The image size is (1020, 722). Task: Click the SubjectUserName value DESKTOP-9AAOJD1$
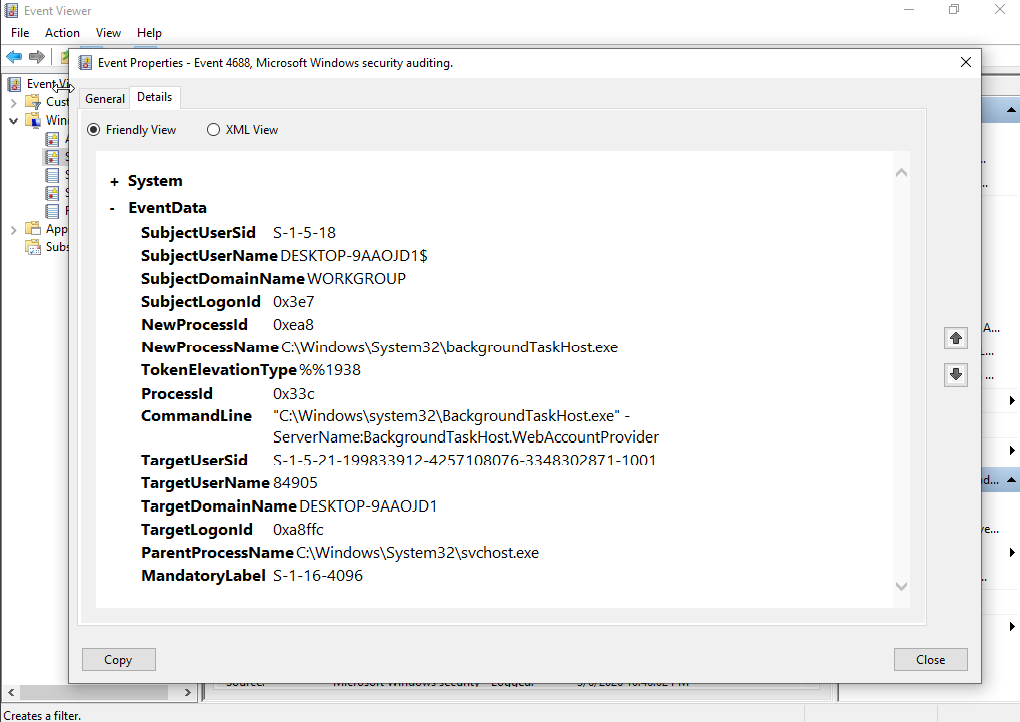[x=354, y=256]
